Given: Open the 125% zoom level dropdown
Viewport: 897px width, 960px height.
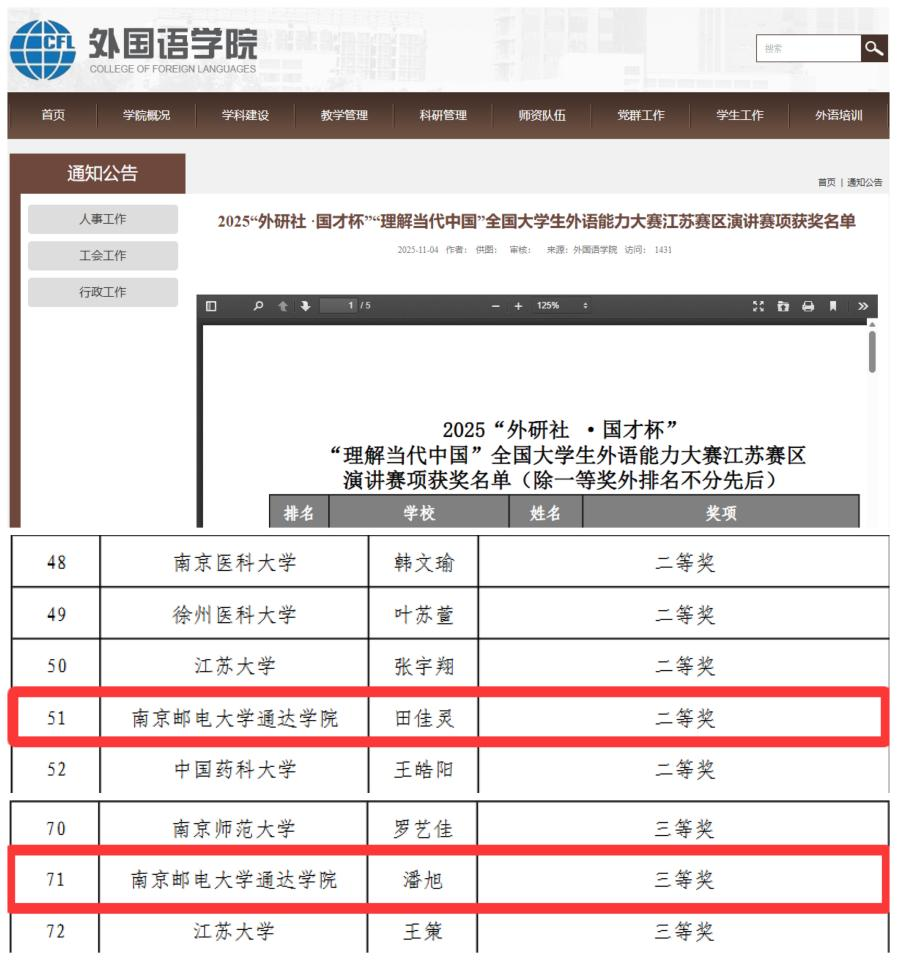Looking at the screenshot, I should click(x=562, y=306).
